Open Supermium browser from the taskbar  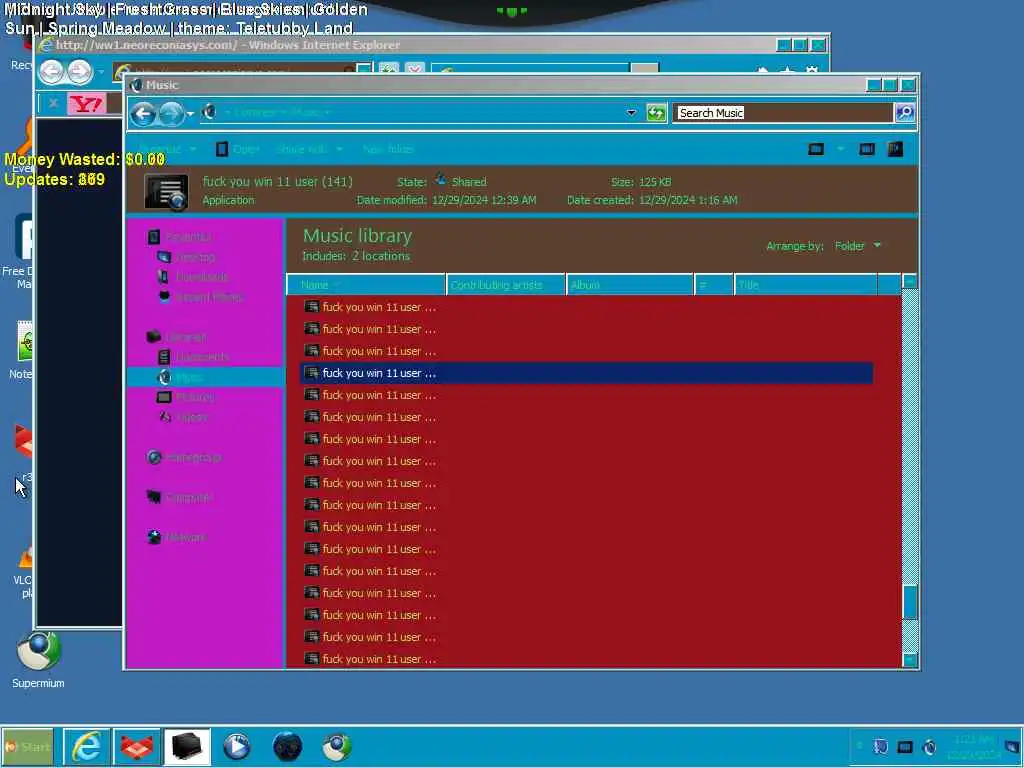click(337, 746)
